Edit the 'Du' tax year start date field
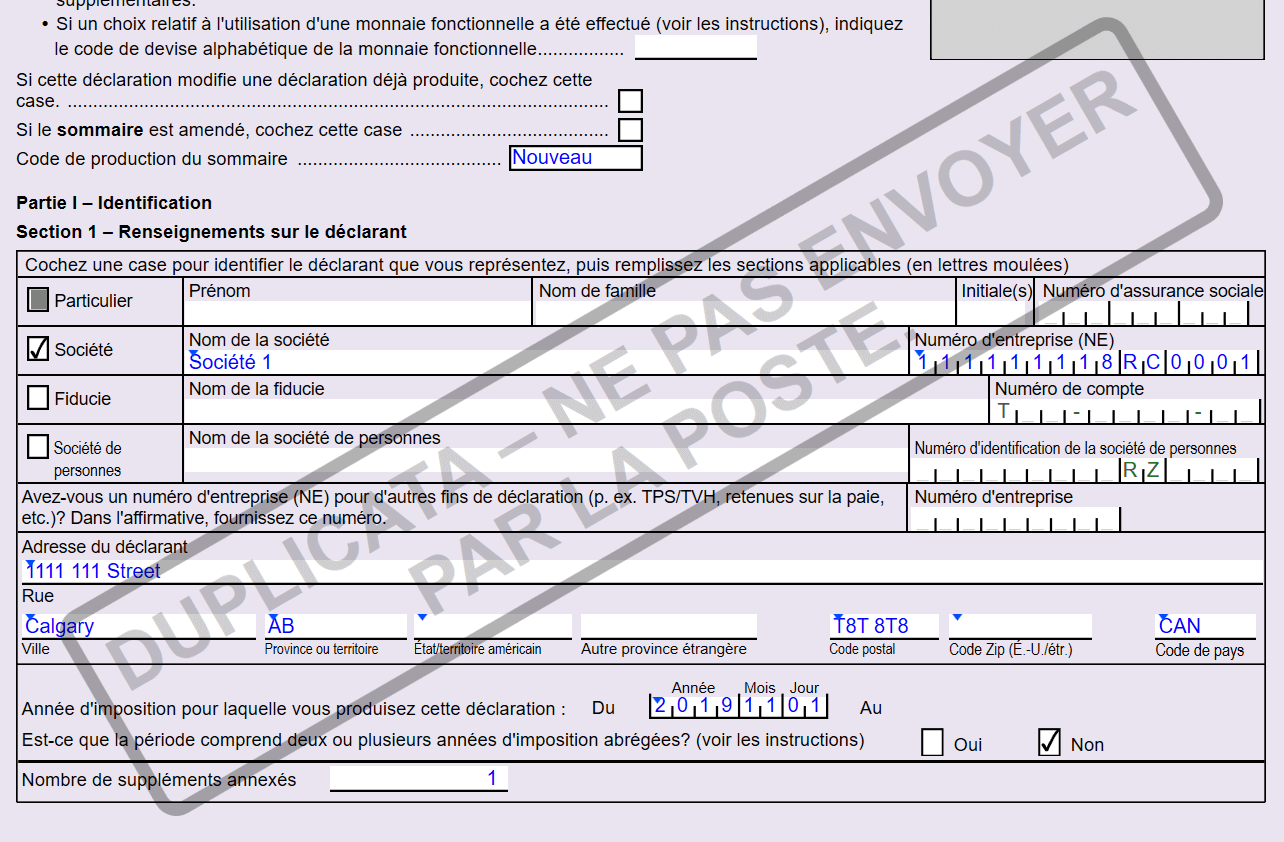1284x842 pixels. point(739,706)
